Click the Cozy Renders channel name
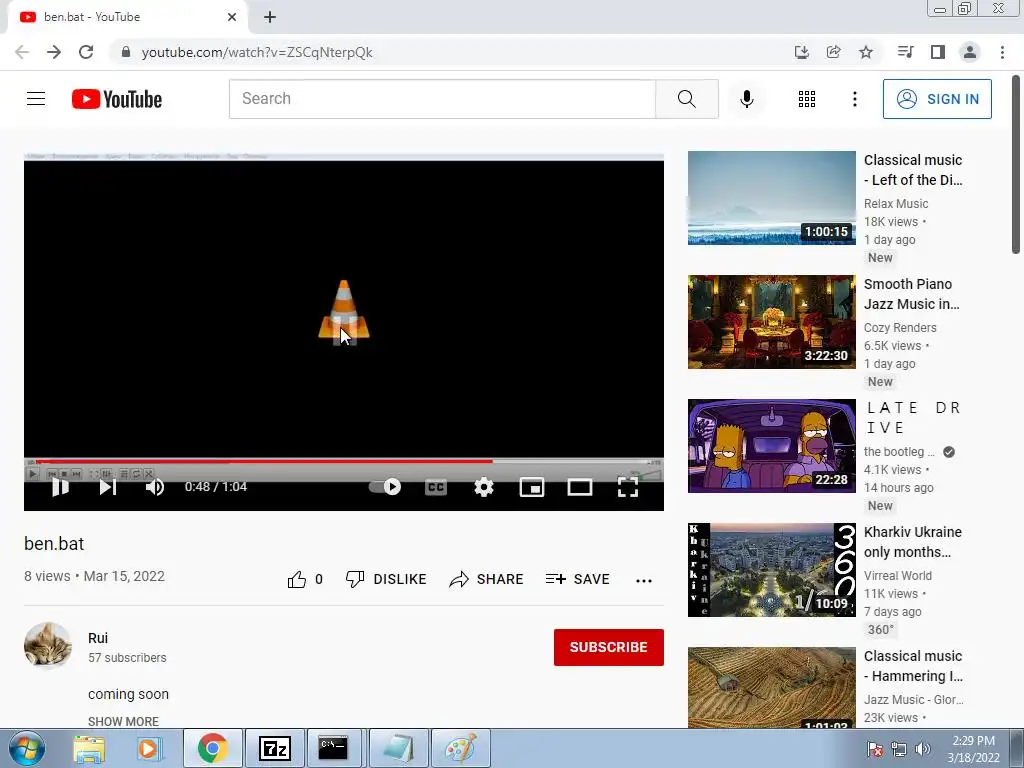This screenshot has height=768, width=1024. tap(900, 328)
